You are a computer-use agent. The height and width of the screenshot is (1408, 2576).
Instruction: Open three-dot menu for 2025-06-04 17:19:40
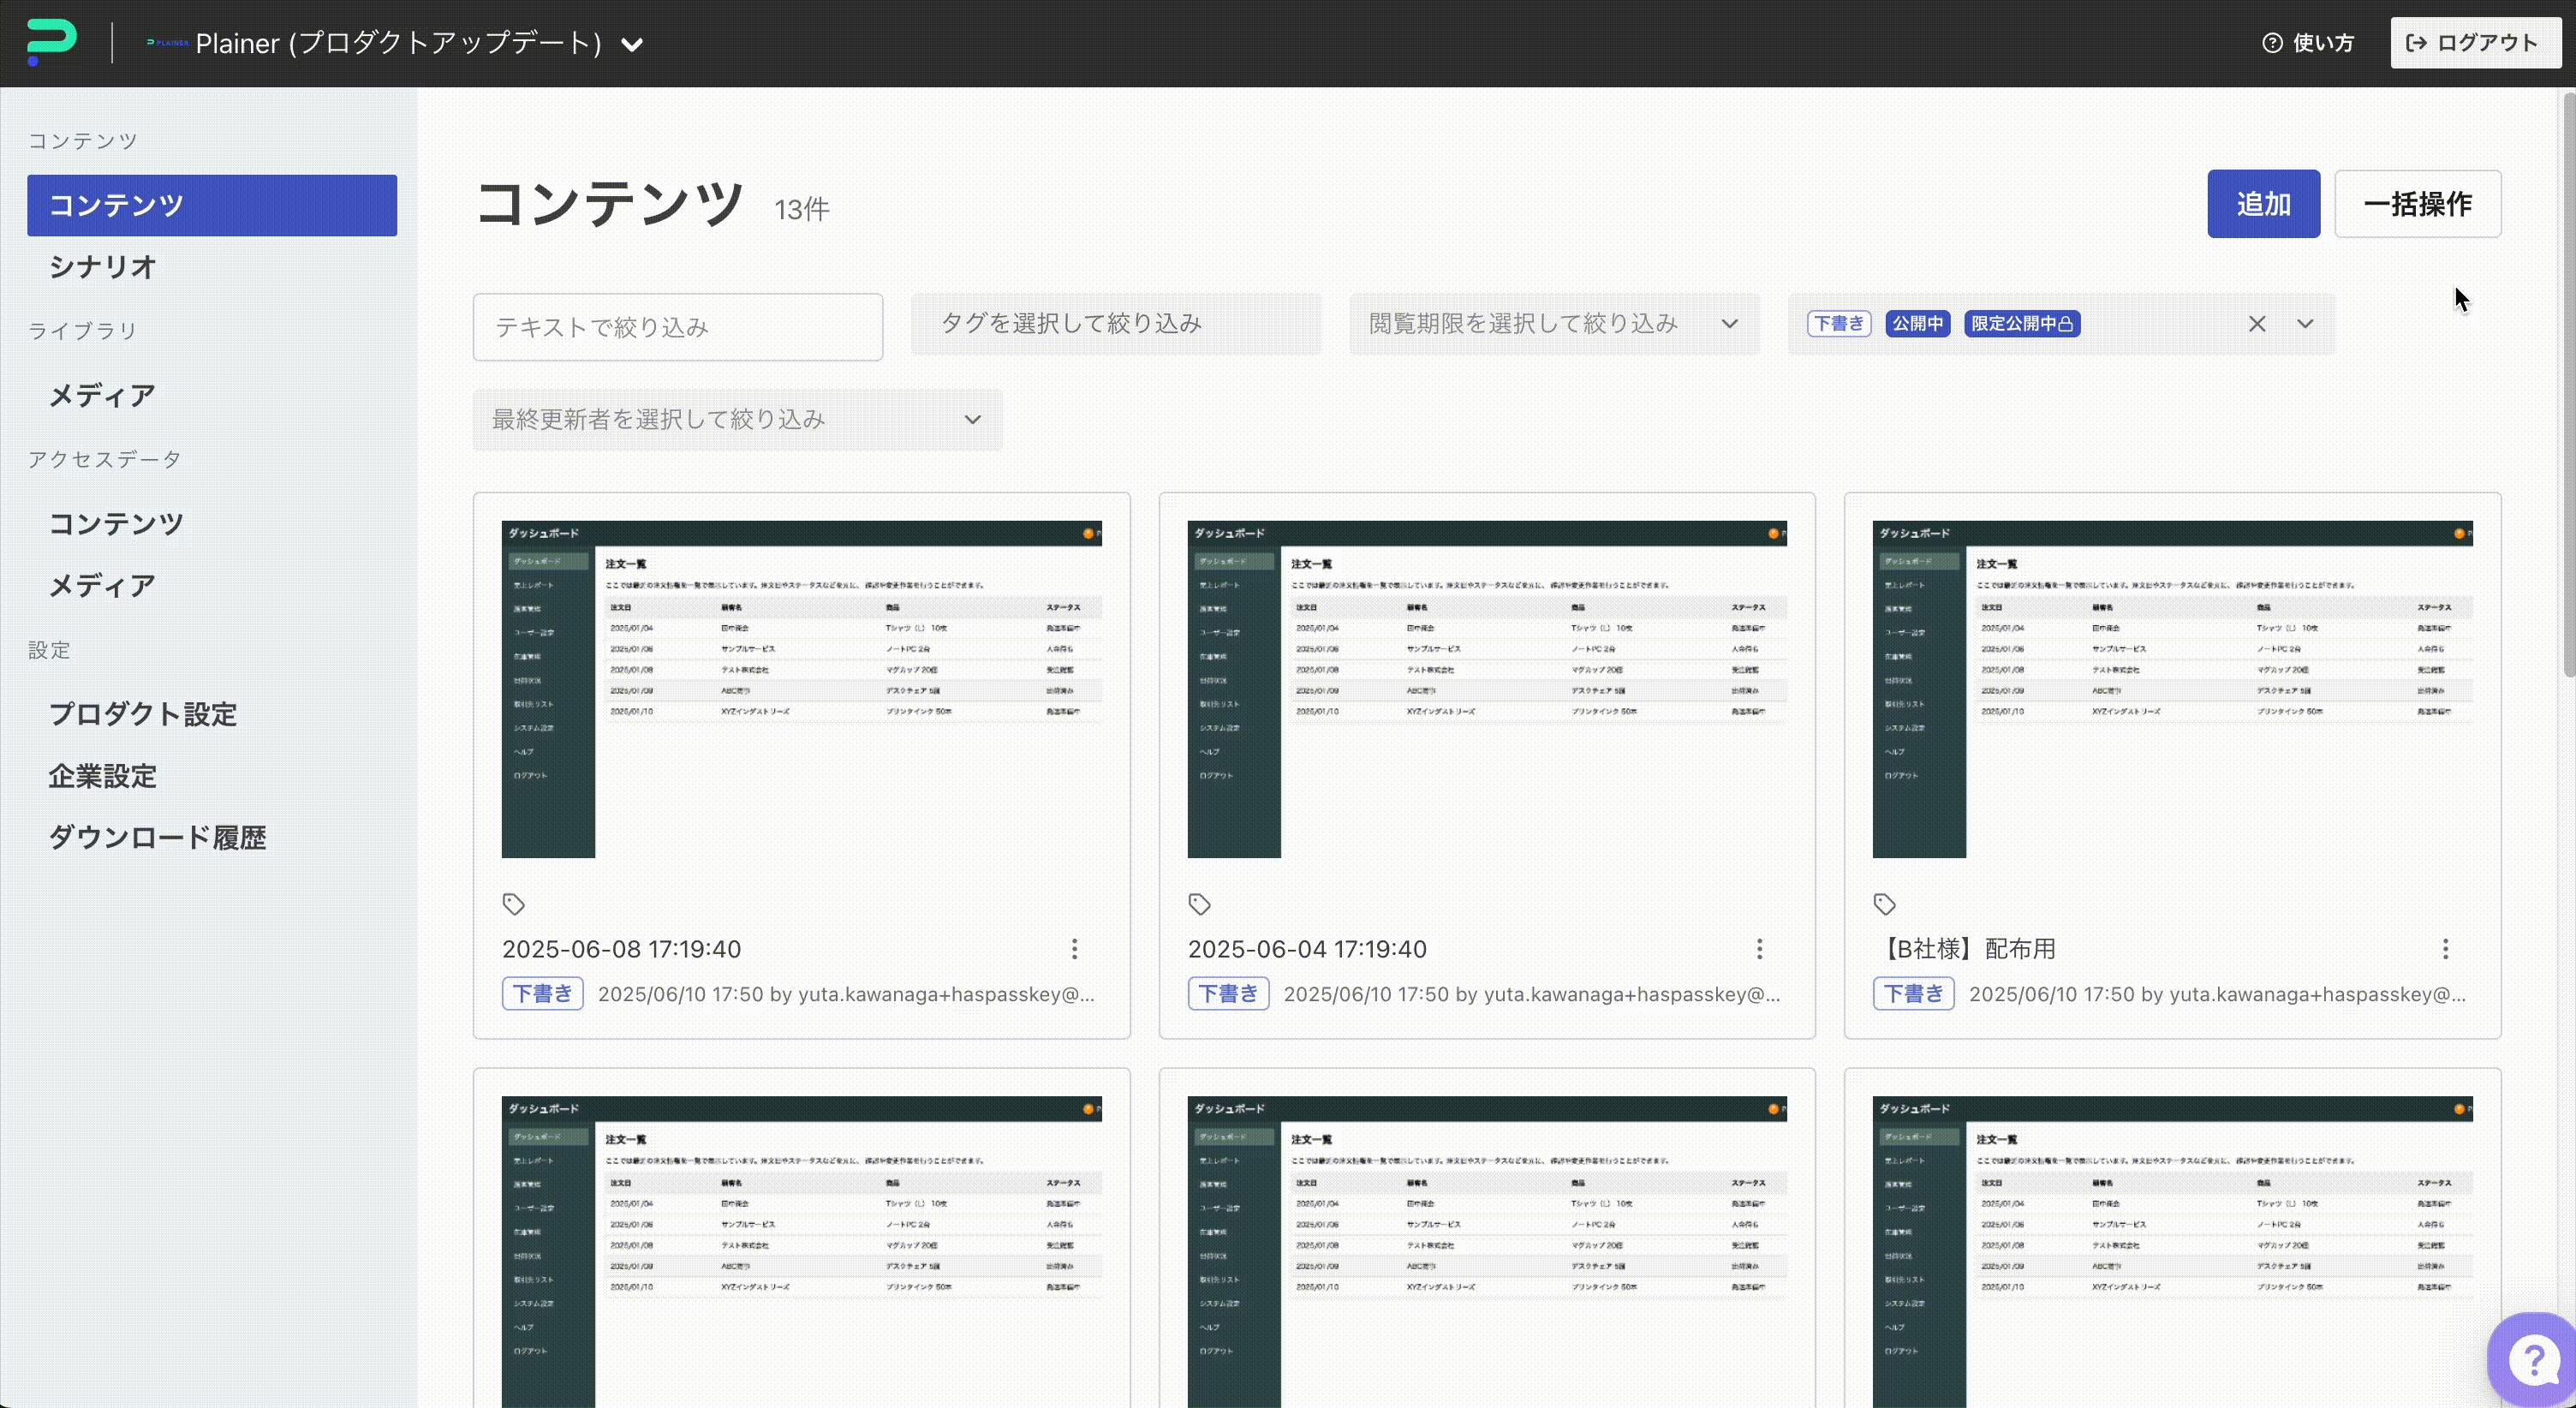click(1759, 949)
